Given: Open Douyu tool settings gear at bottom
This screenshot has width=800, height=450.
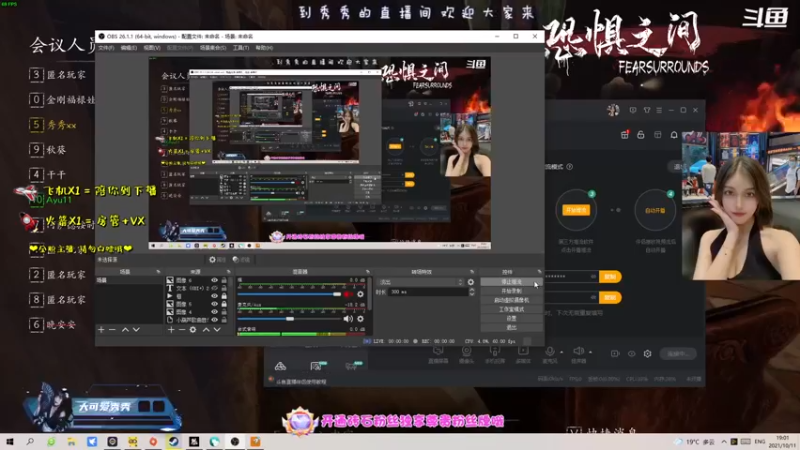Looking at the screenshot, I should point(647,354).
